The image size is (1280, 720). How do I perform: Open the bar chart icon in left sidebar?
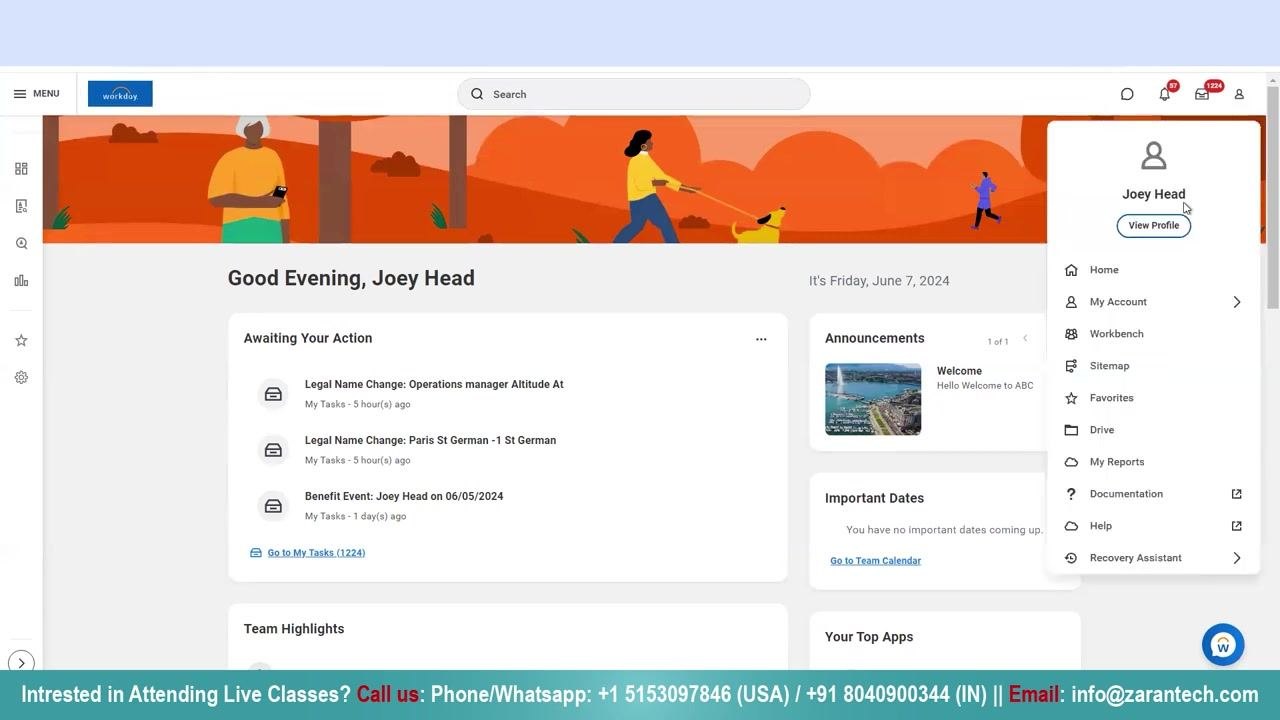pyautogui.click(x=21, y=281)
